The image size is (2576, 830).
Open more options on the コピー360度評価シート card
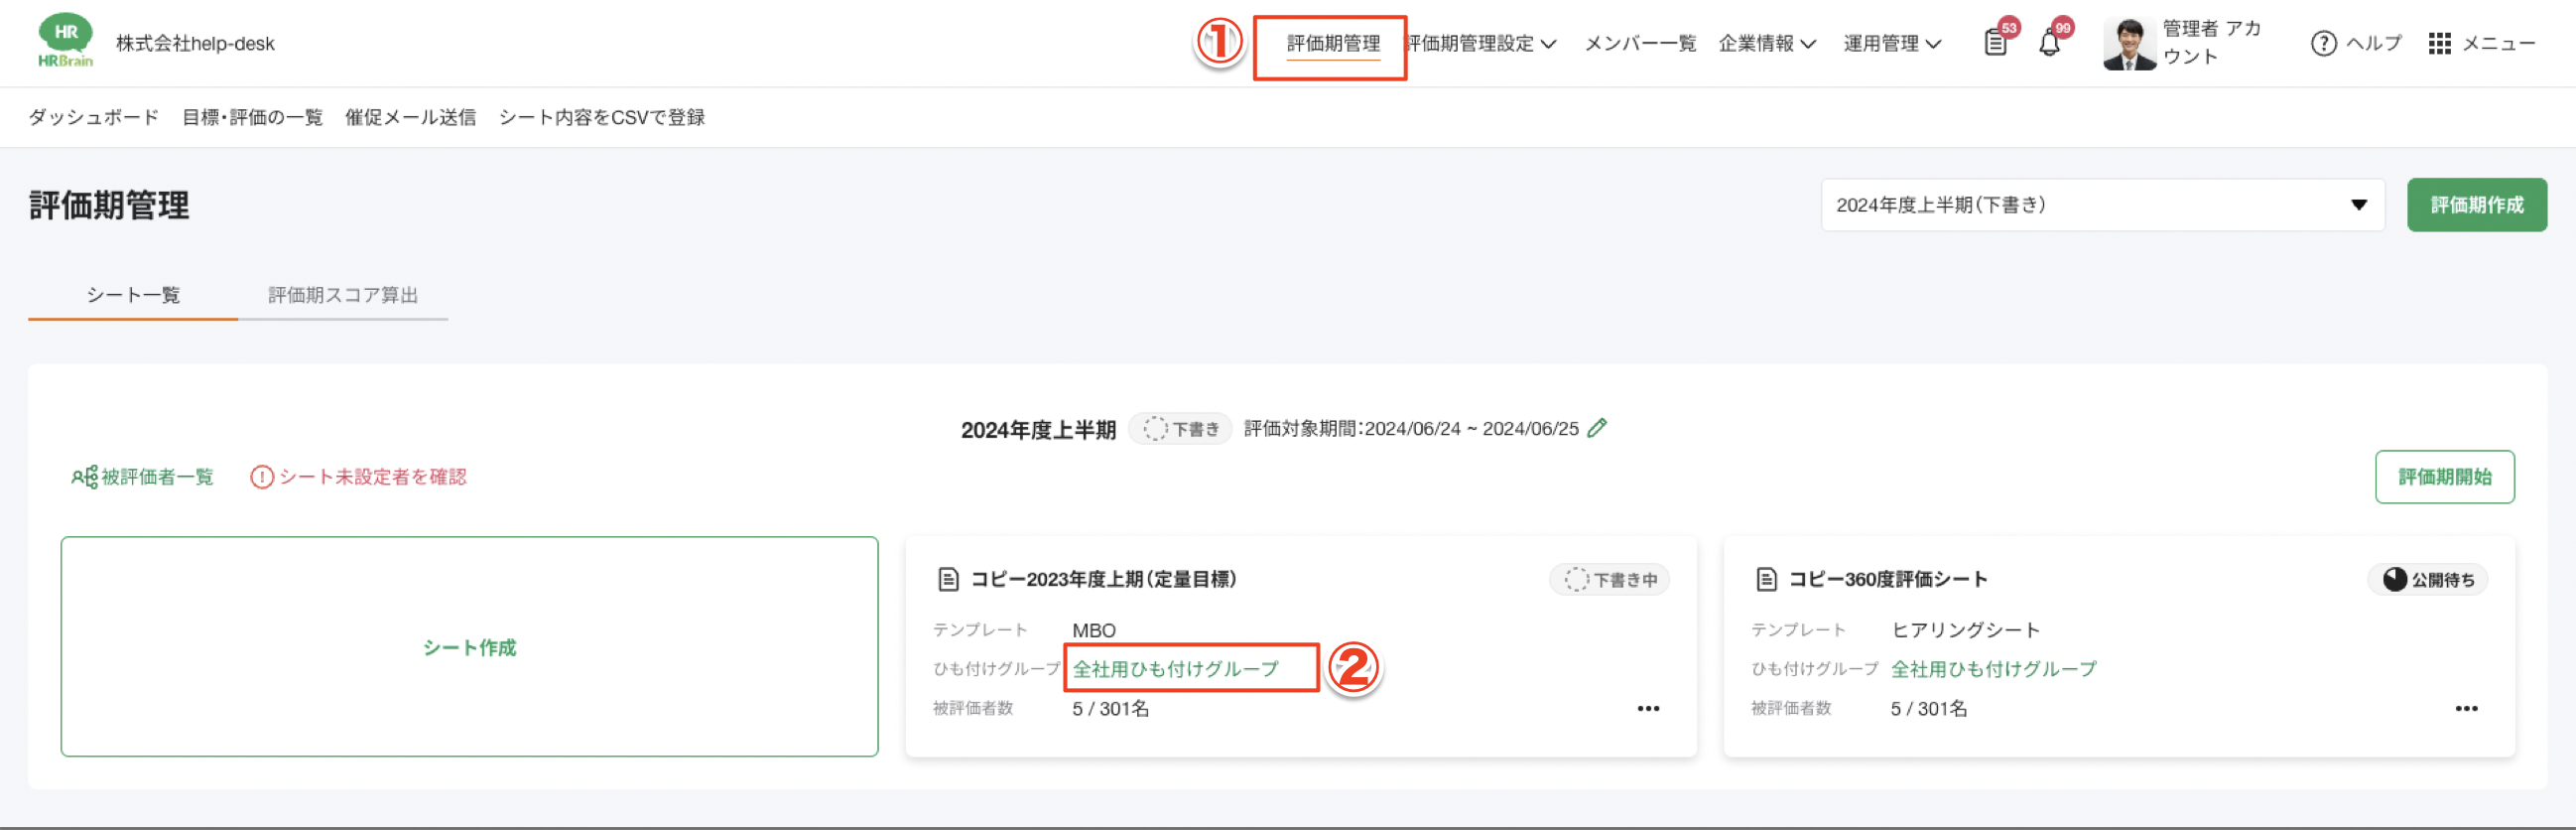pos(2466,709)
